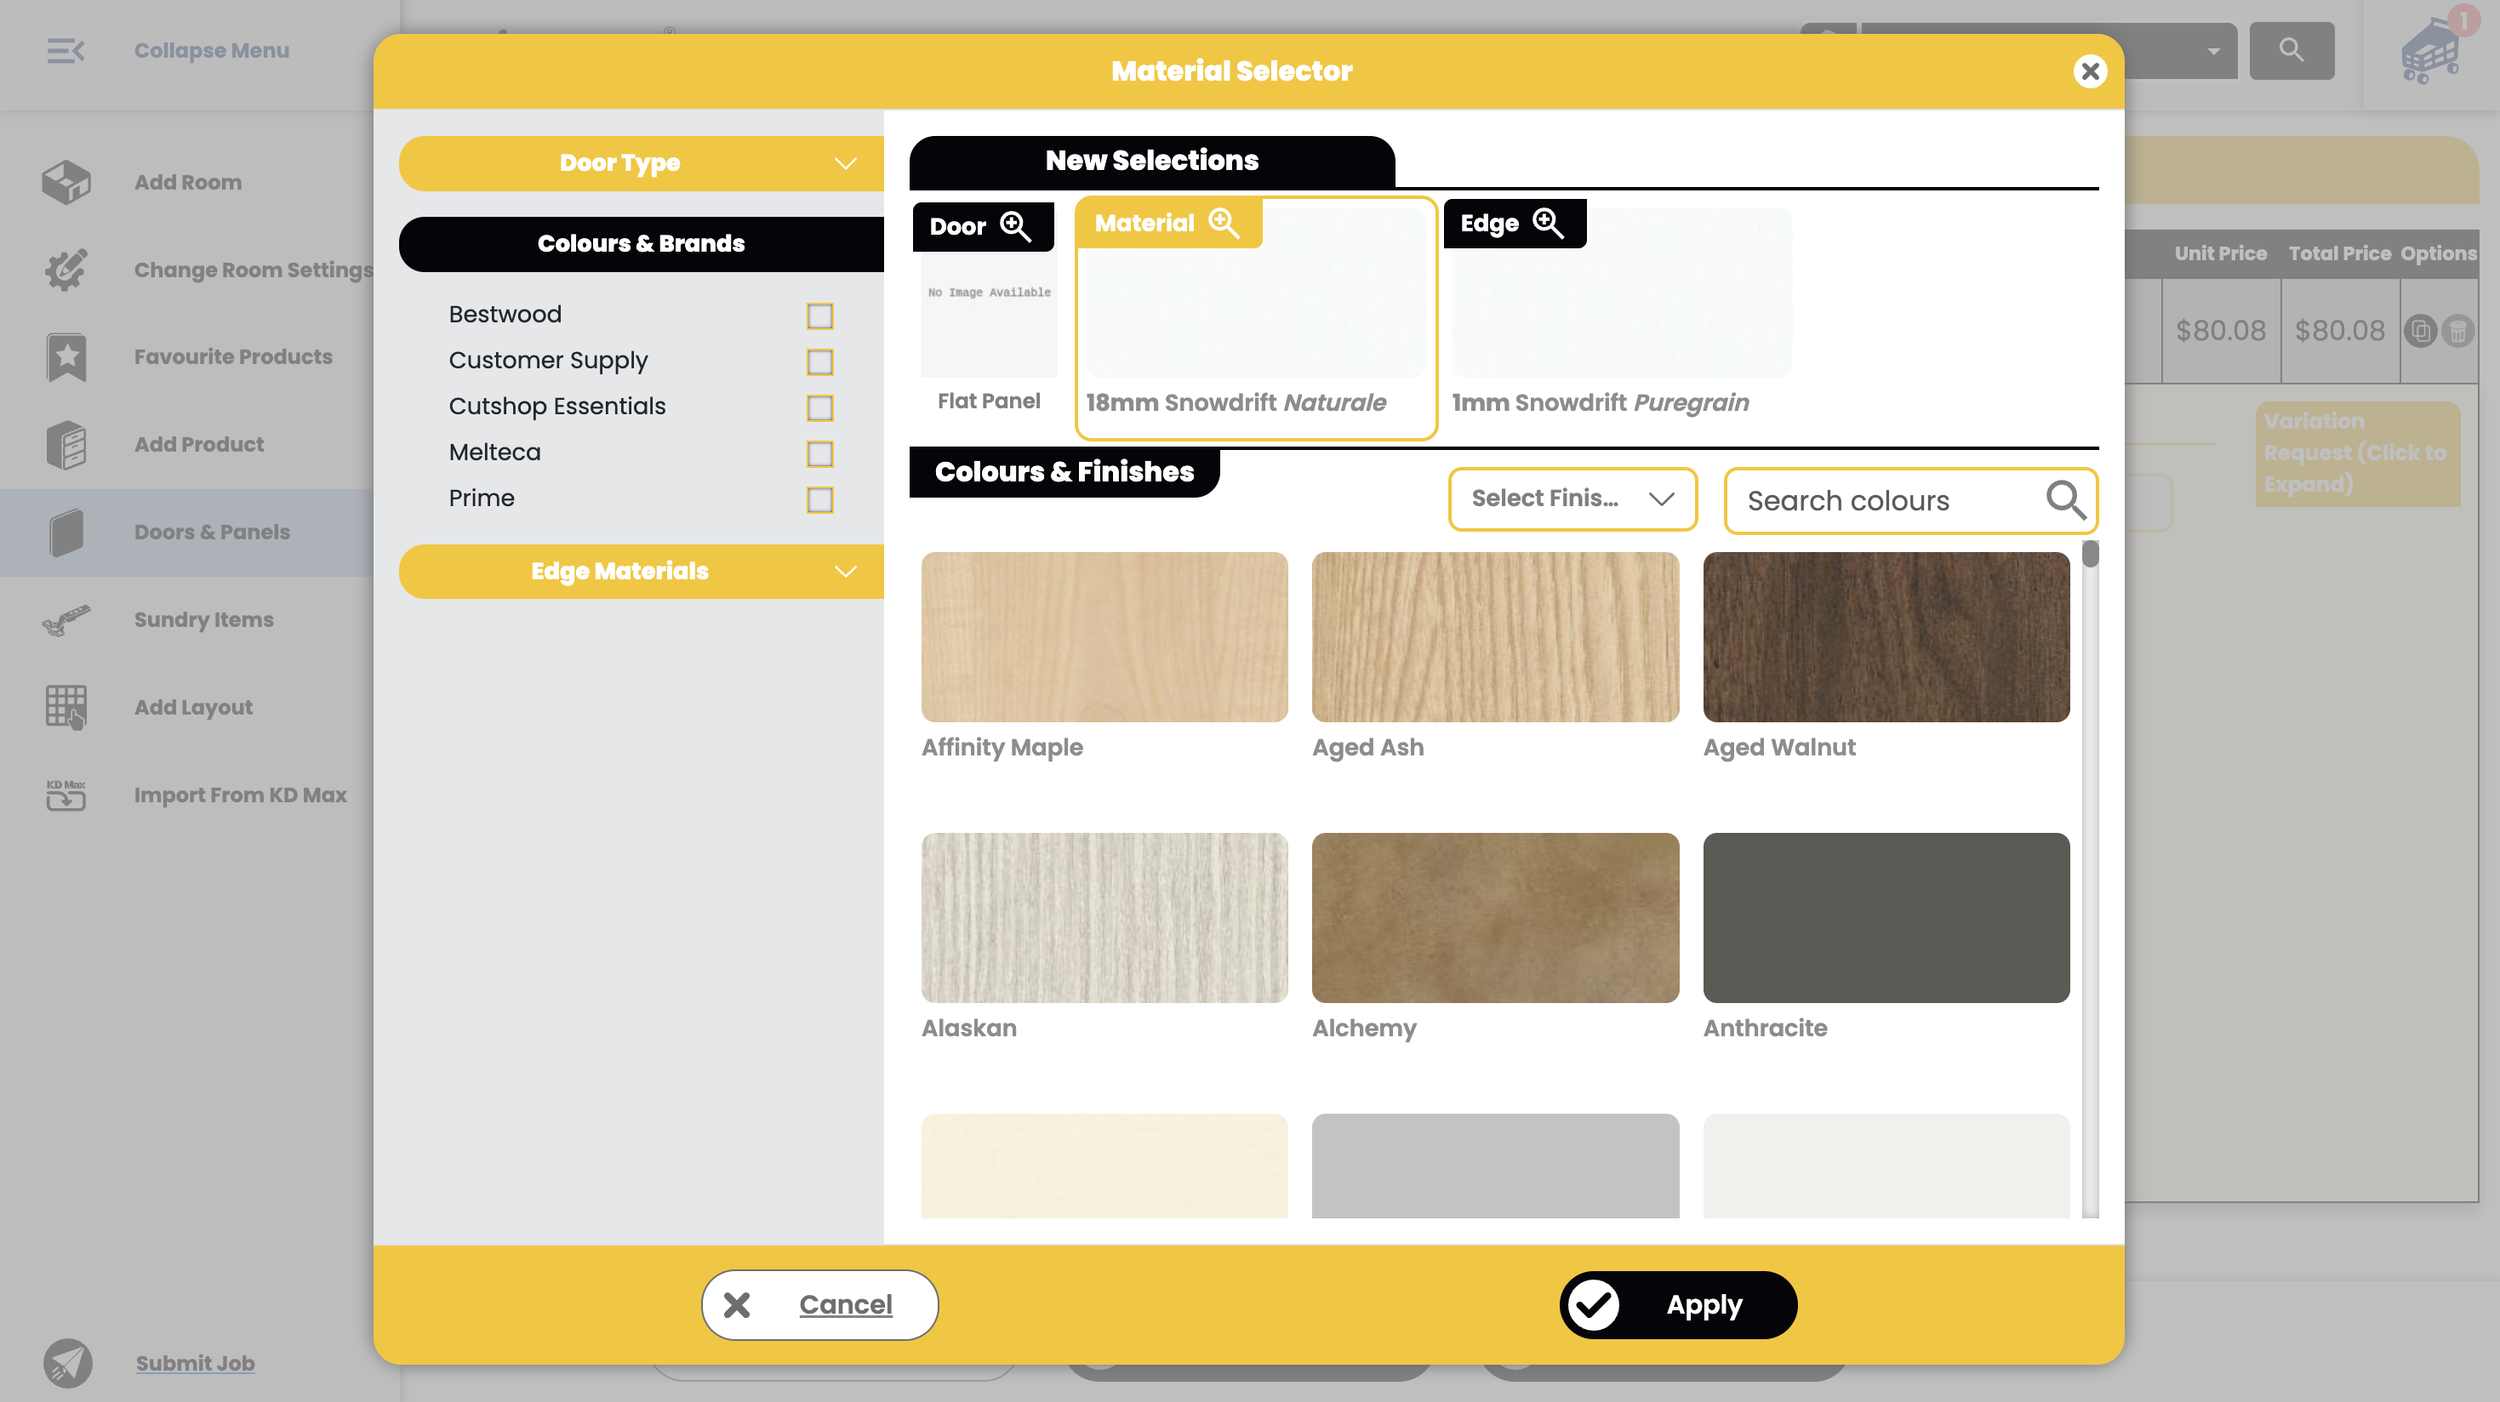Viewport: 2500px width, 1402px height.
Task: Click the Favourite Products label
Action: click(233, 357)
